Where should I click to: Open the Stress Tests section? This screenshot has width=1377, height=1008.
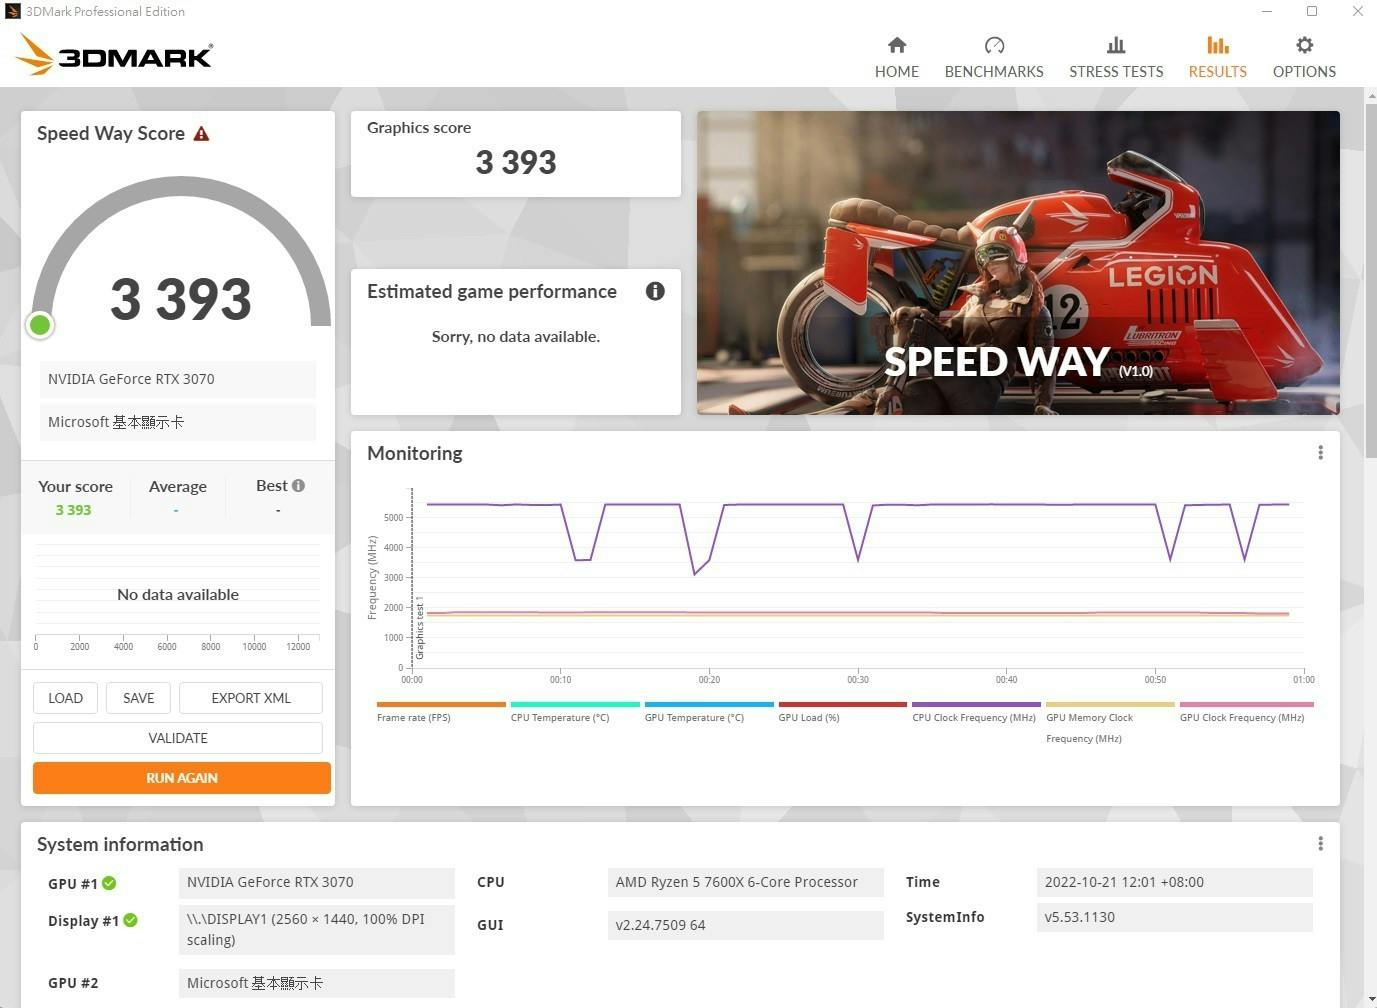1116,58
